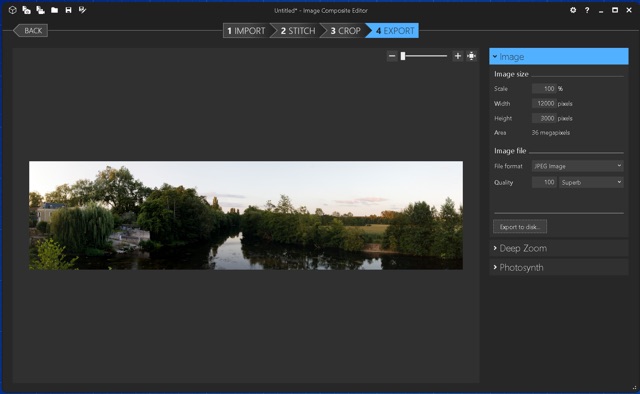This screenshot has height=394, width=640.
Task: Click the '36 megapixels' area value
Action: click(551, 133)
